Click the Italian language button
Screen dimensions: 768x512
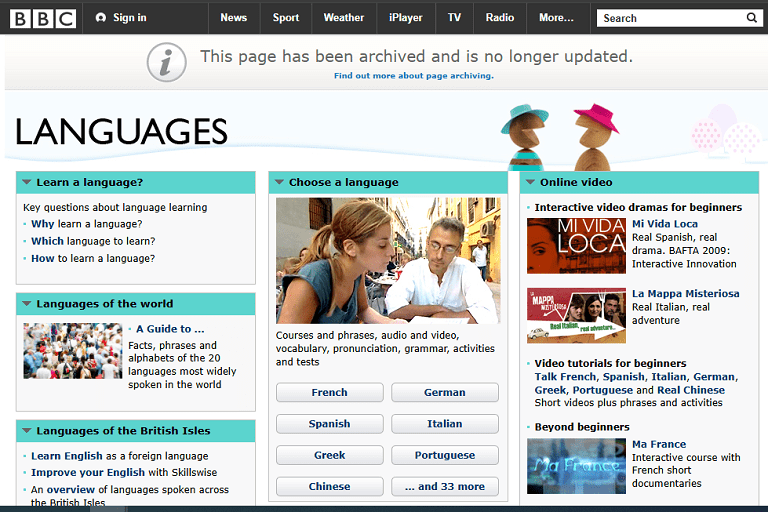445,424
